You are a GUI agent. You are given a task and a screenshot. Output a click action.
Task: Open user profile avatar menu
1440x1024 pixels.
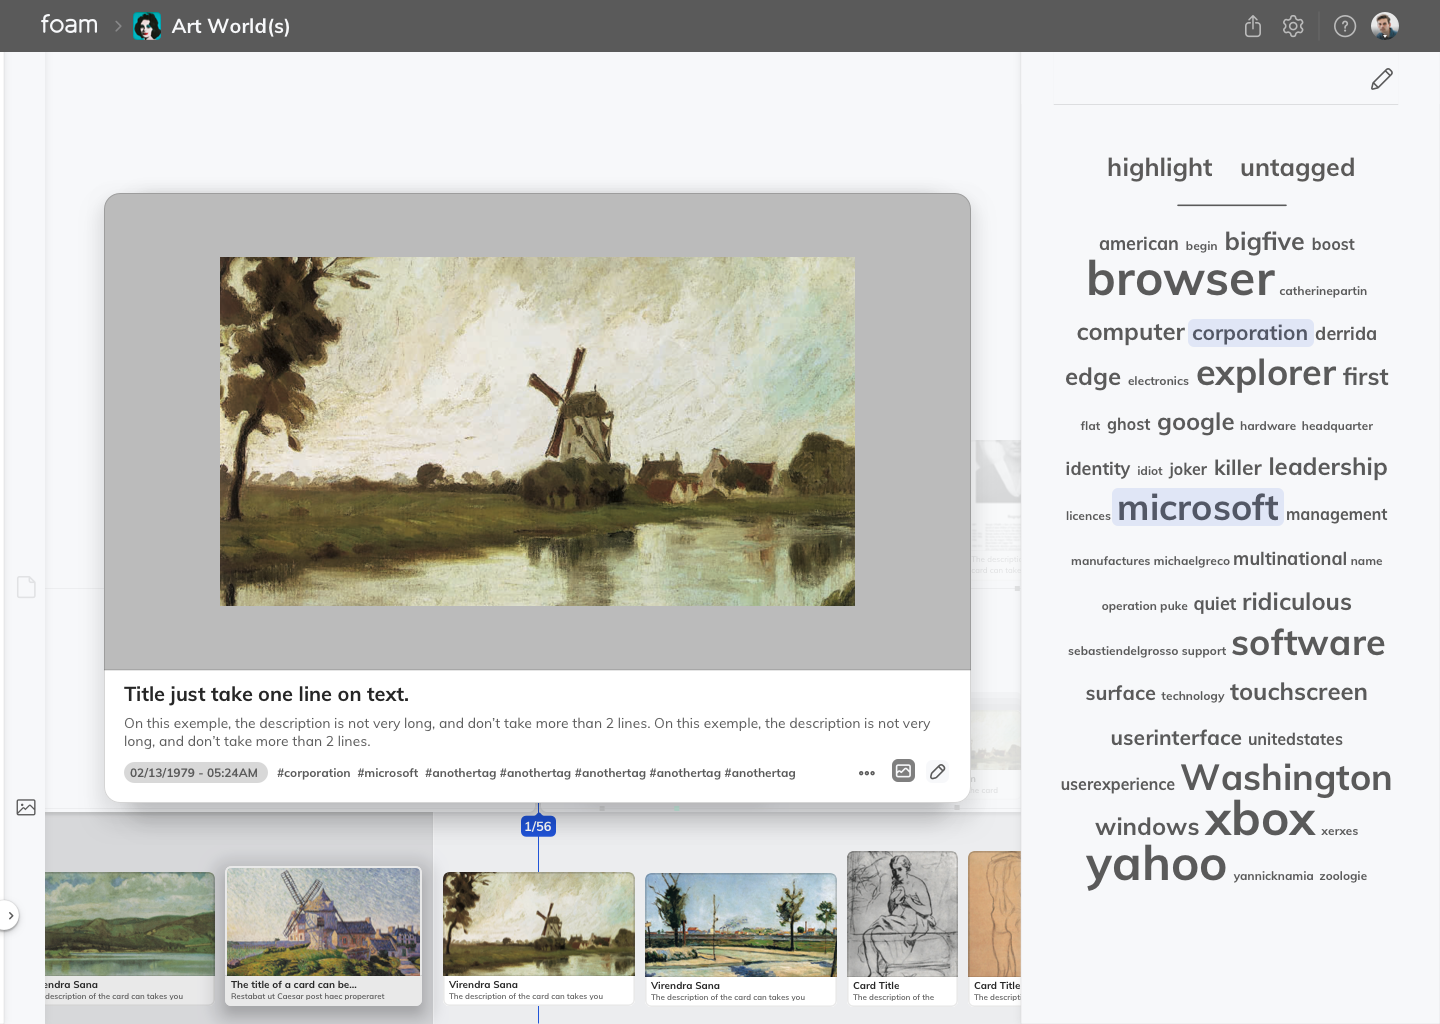tap(1385, 26)
